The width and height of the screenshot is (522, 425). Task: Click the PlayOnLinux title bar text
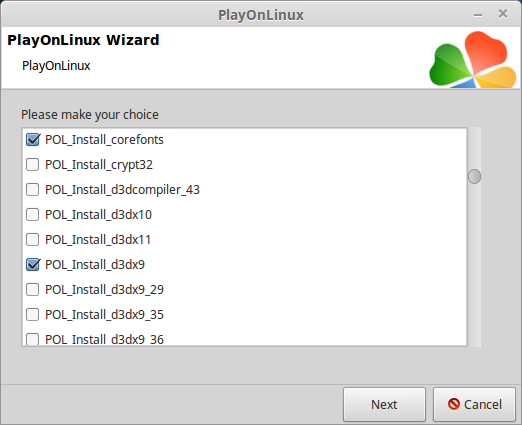click(x=261, y=15)
